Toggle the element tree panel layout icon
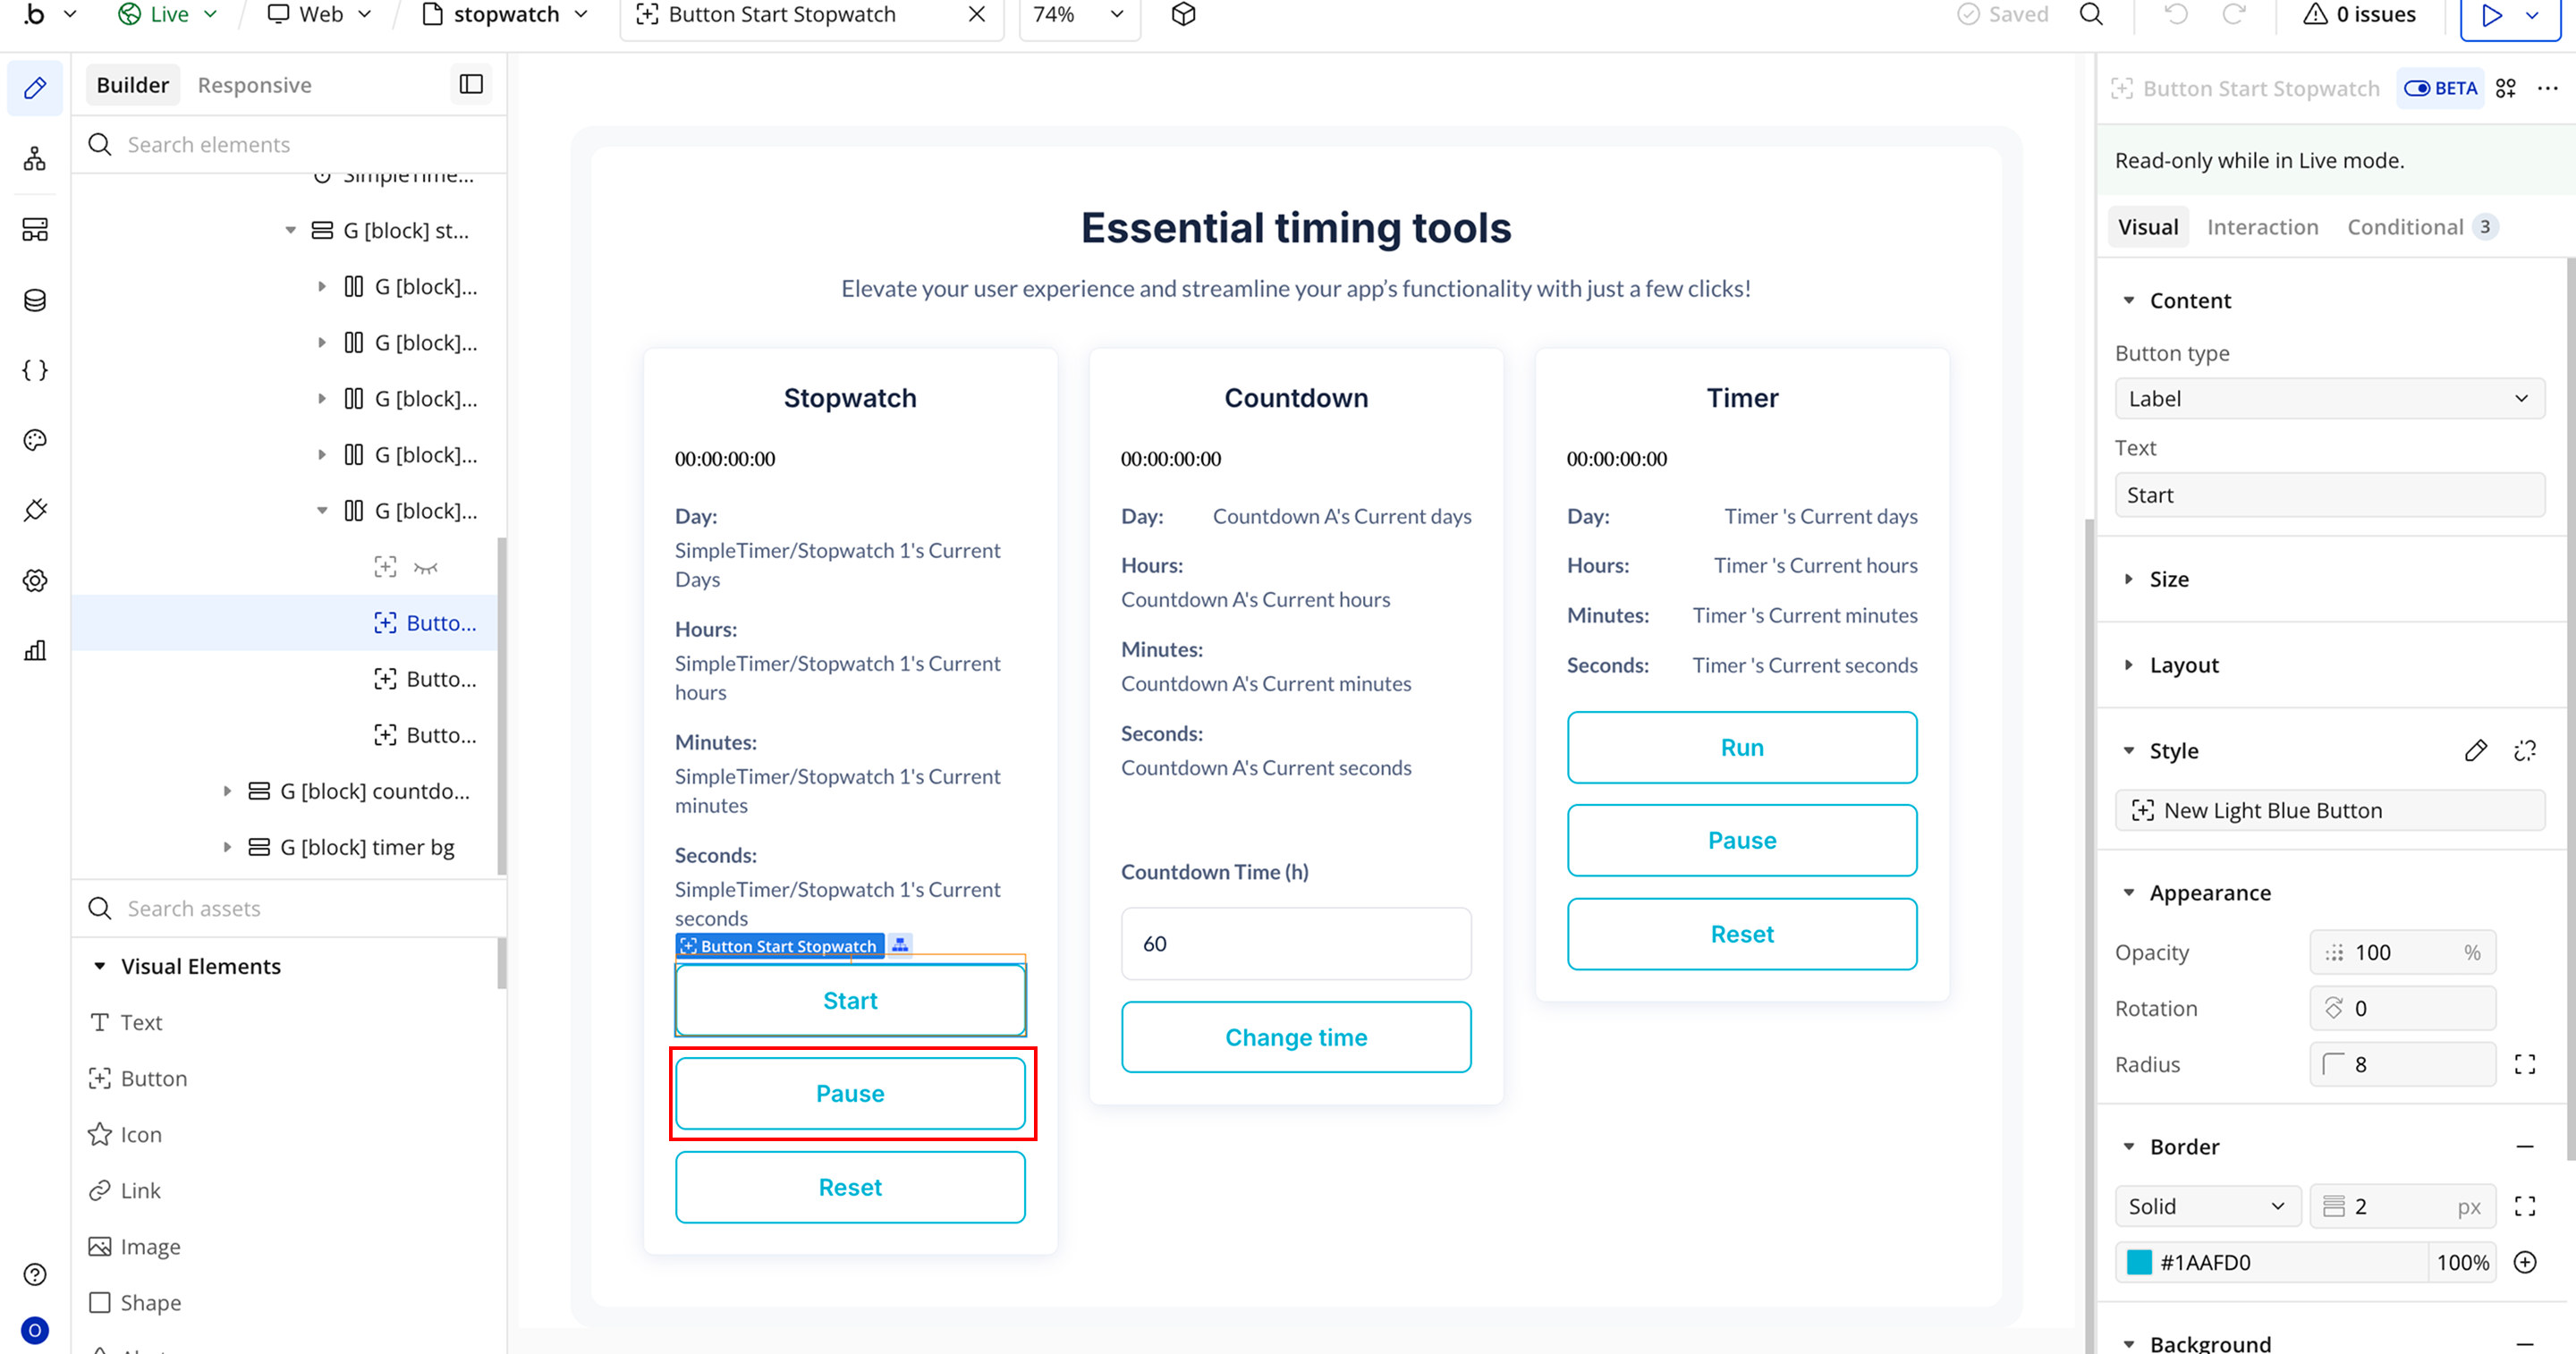 [x=471, y=85]
